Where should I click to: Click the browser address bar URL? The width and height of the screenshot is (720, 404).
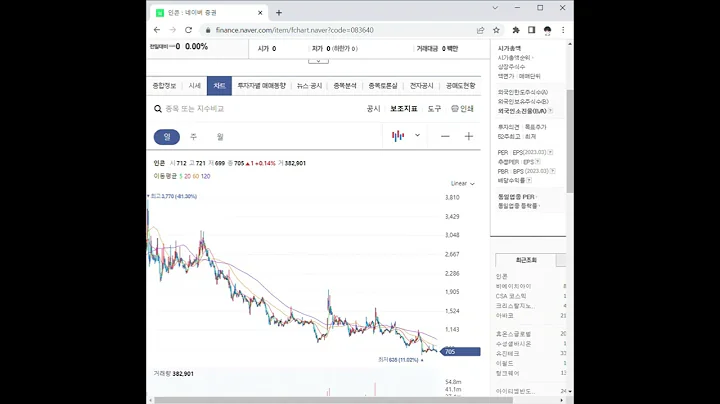(x=294, y=30)
